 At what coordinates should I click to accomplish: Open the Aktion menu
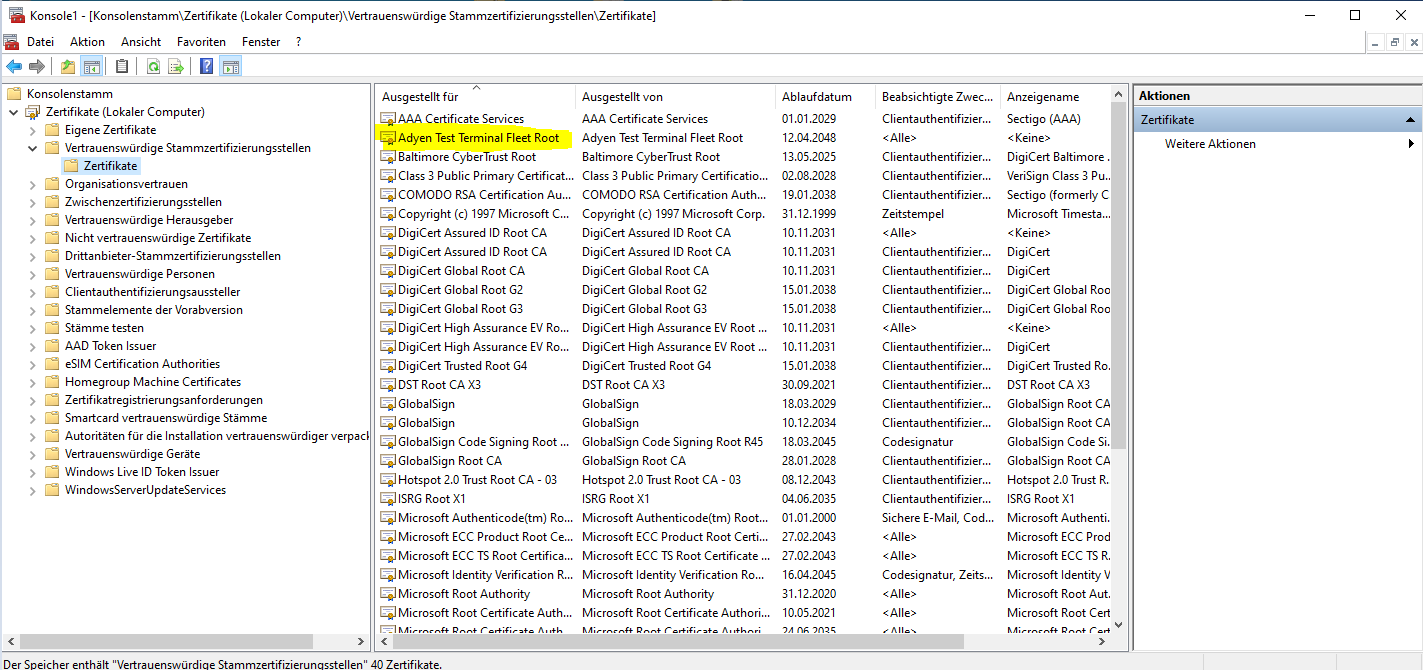click(x=87, y=42)
